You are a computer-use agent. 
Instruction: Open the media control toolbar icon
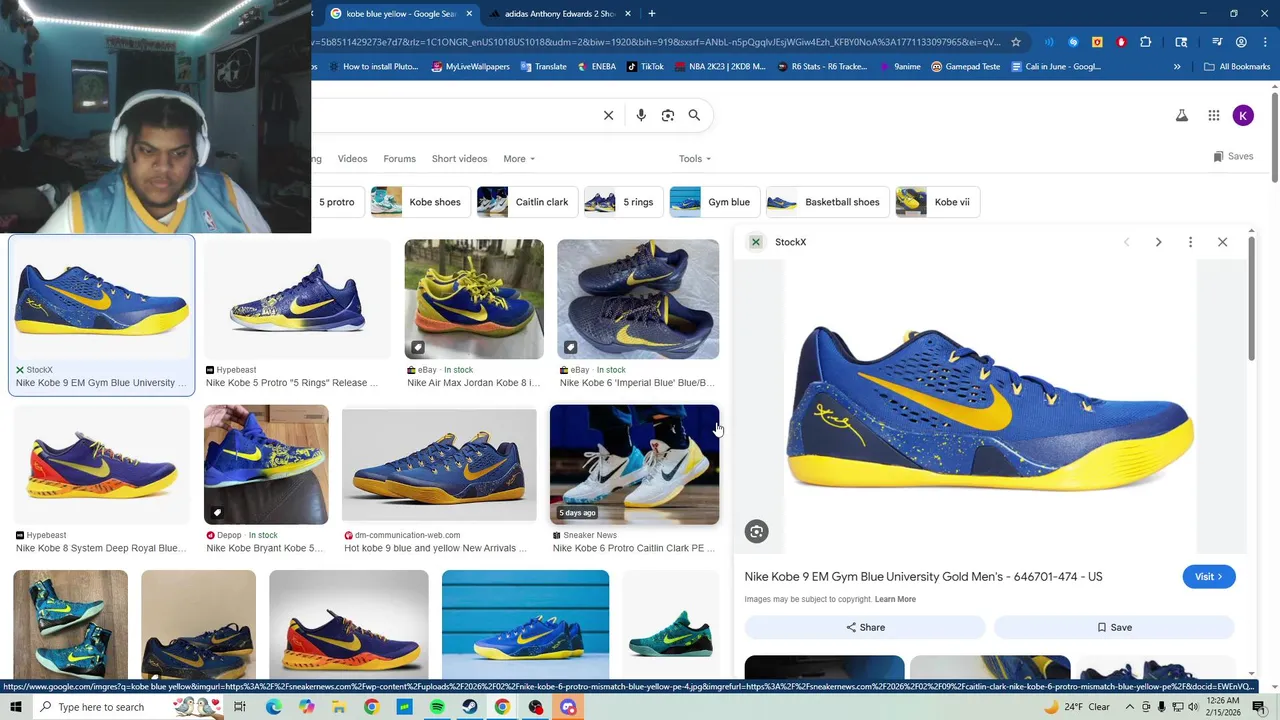tap(1217, 42)
